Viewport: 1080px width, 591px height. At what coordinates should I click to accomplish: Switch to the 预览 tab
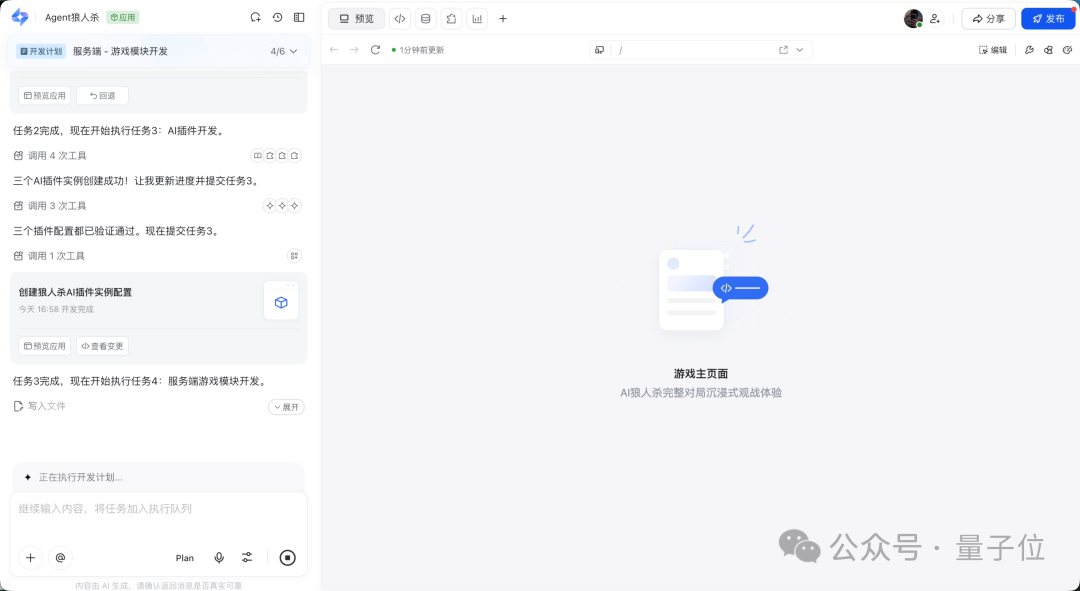[356, 19]
